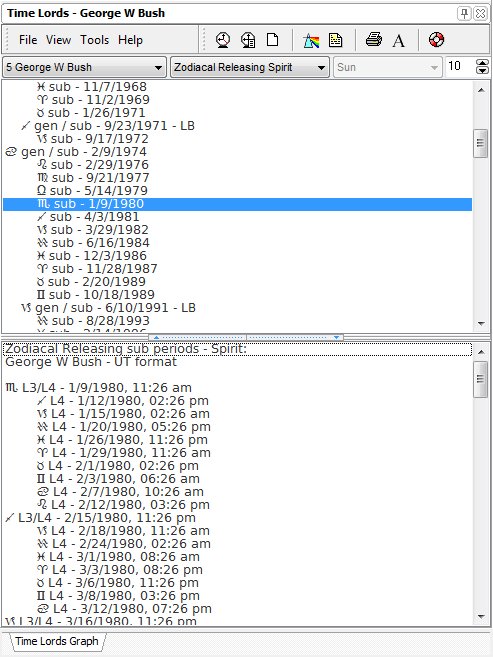The height and width of the screenshot is (657, 493).
Task: Open the Zodiacal Releasing Spirit technique dropdown
Action: [x=250, y=67]
